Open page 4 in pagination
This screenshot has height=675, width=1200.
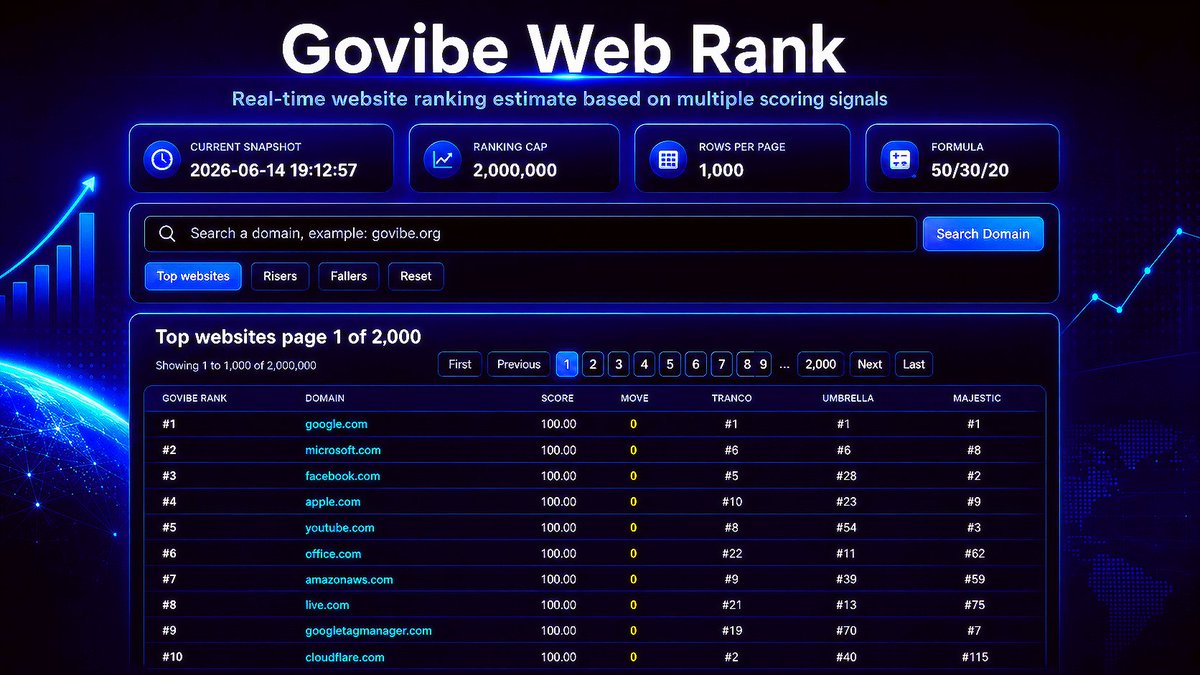pos(645,364)
